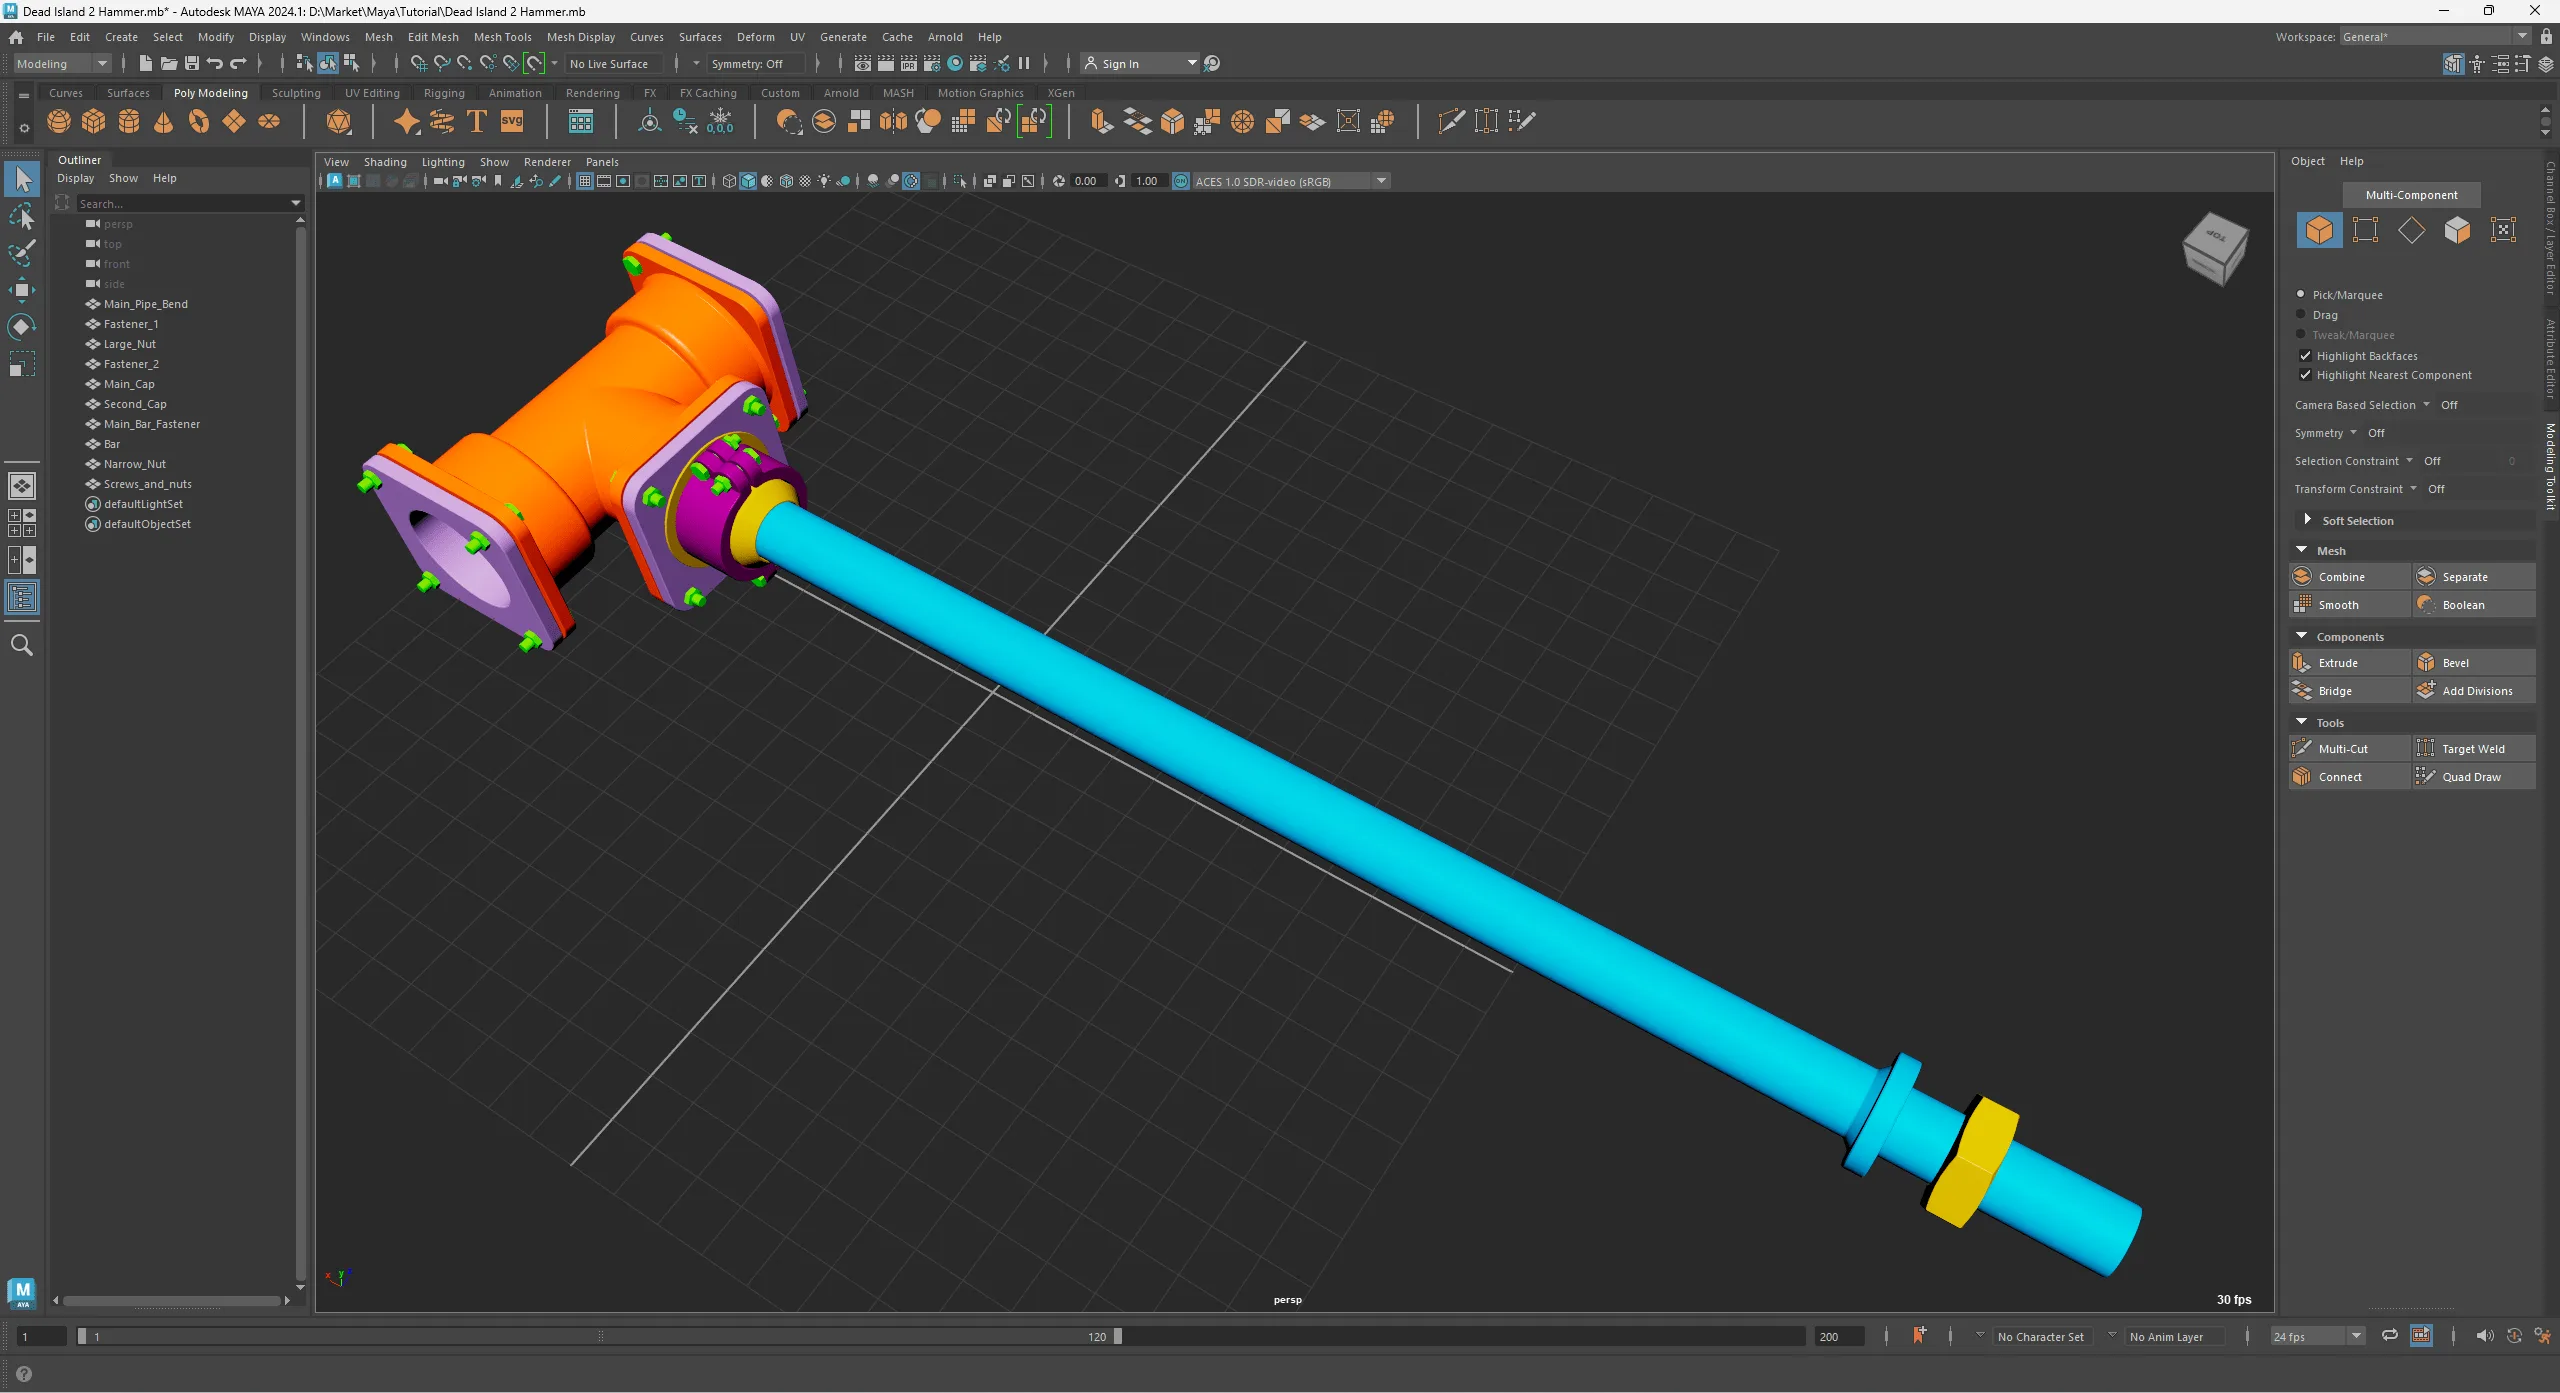
Task: Click the Quad Draw button
Action: click(x=2474, y=777)
